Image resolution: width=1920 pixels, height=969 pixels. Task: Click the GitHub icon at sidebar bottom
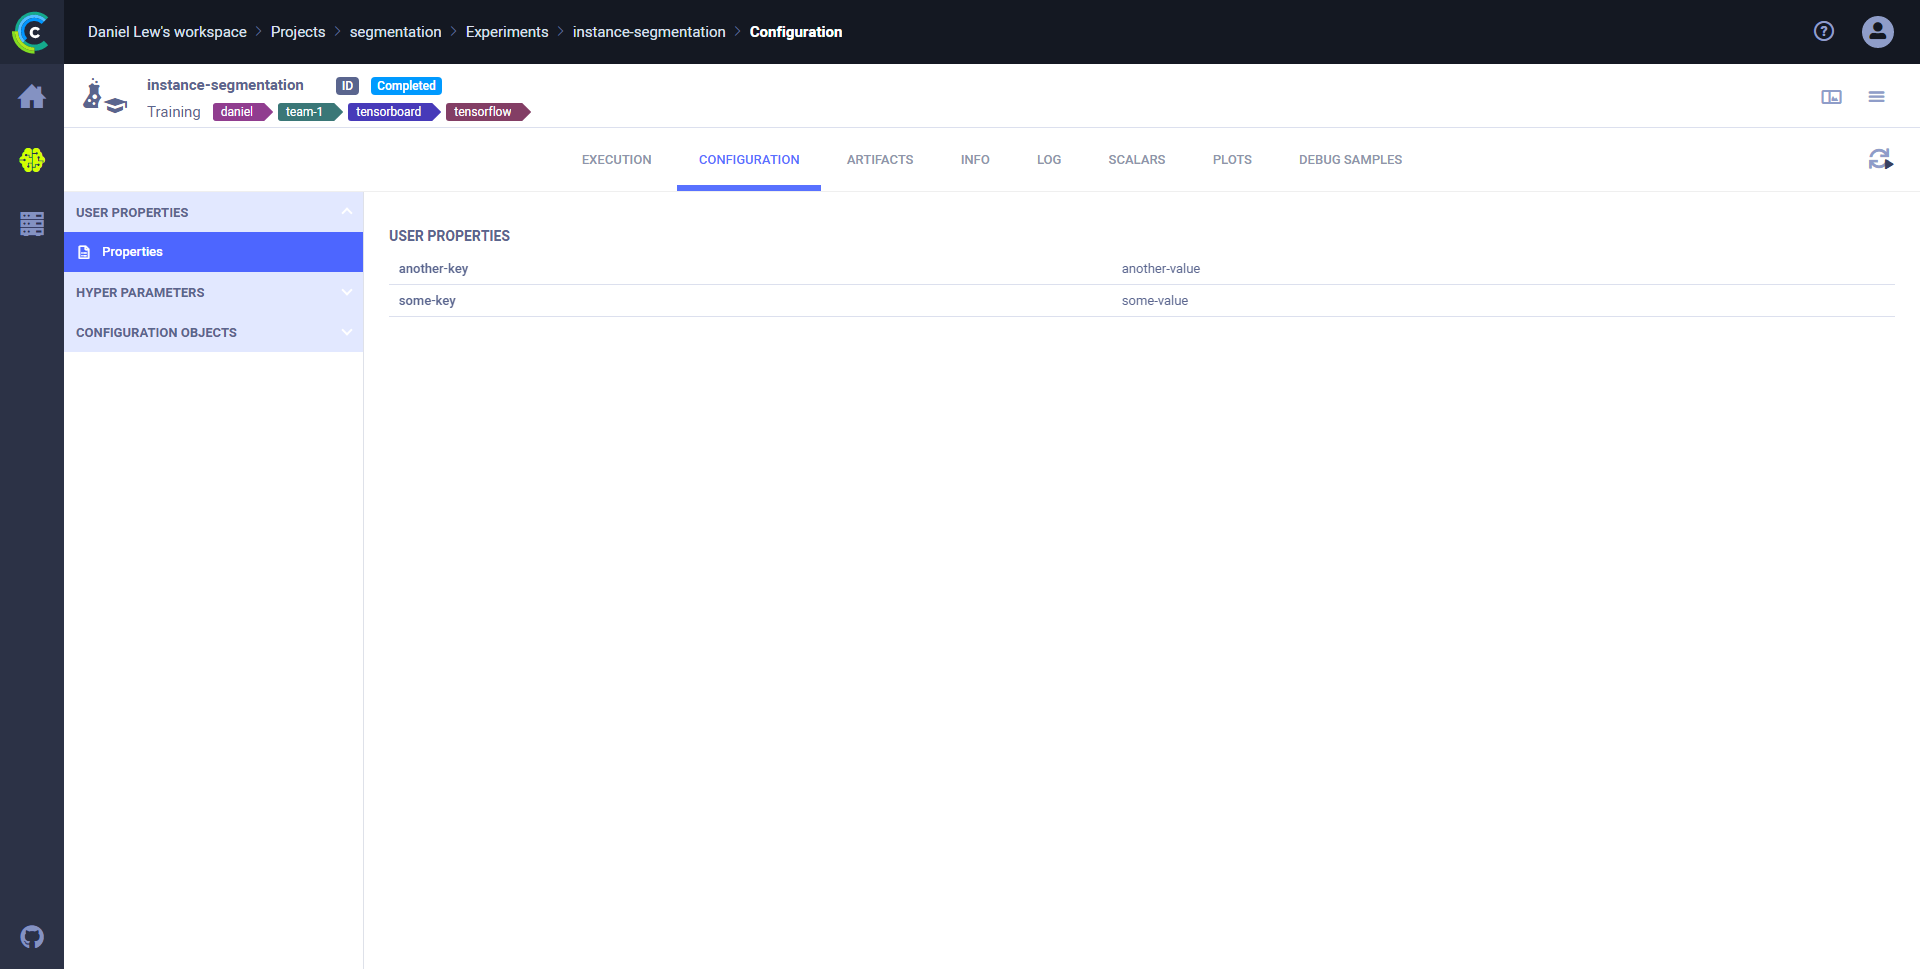click(32, 937)
